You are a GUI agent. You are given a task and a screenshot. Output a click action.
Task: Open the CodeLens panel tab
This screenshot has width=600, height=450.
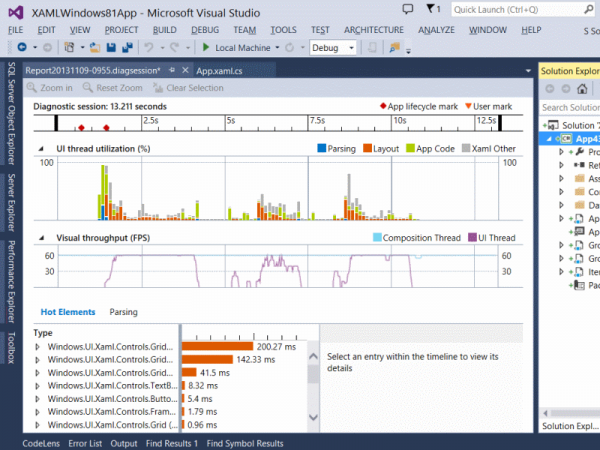pyautogui.click(x=41, y=443)
